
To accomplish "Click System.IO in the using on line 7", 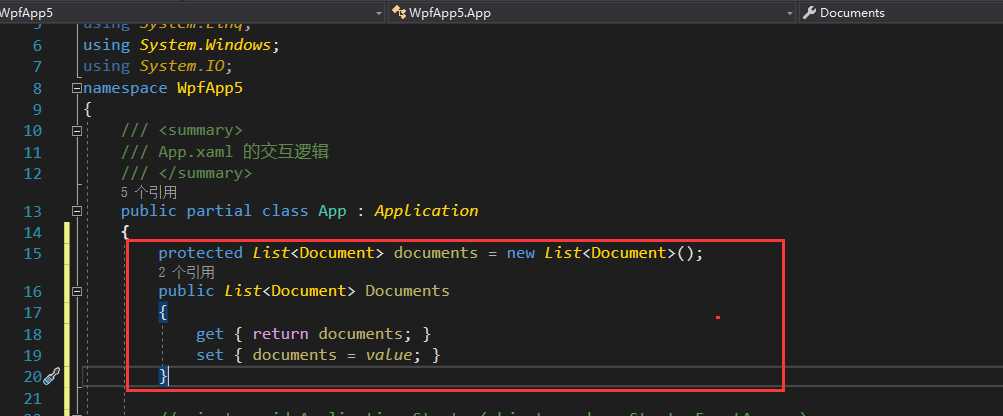I will click(182, 66).
